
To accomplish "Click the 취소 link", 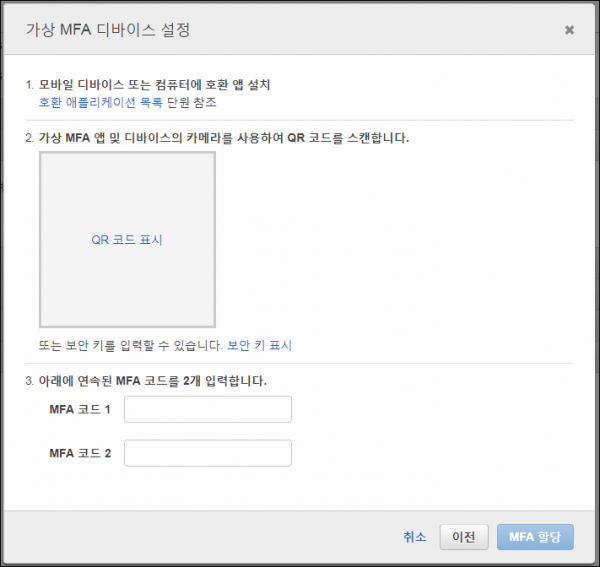I will 414,537.
